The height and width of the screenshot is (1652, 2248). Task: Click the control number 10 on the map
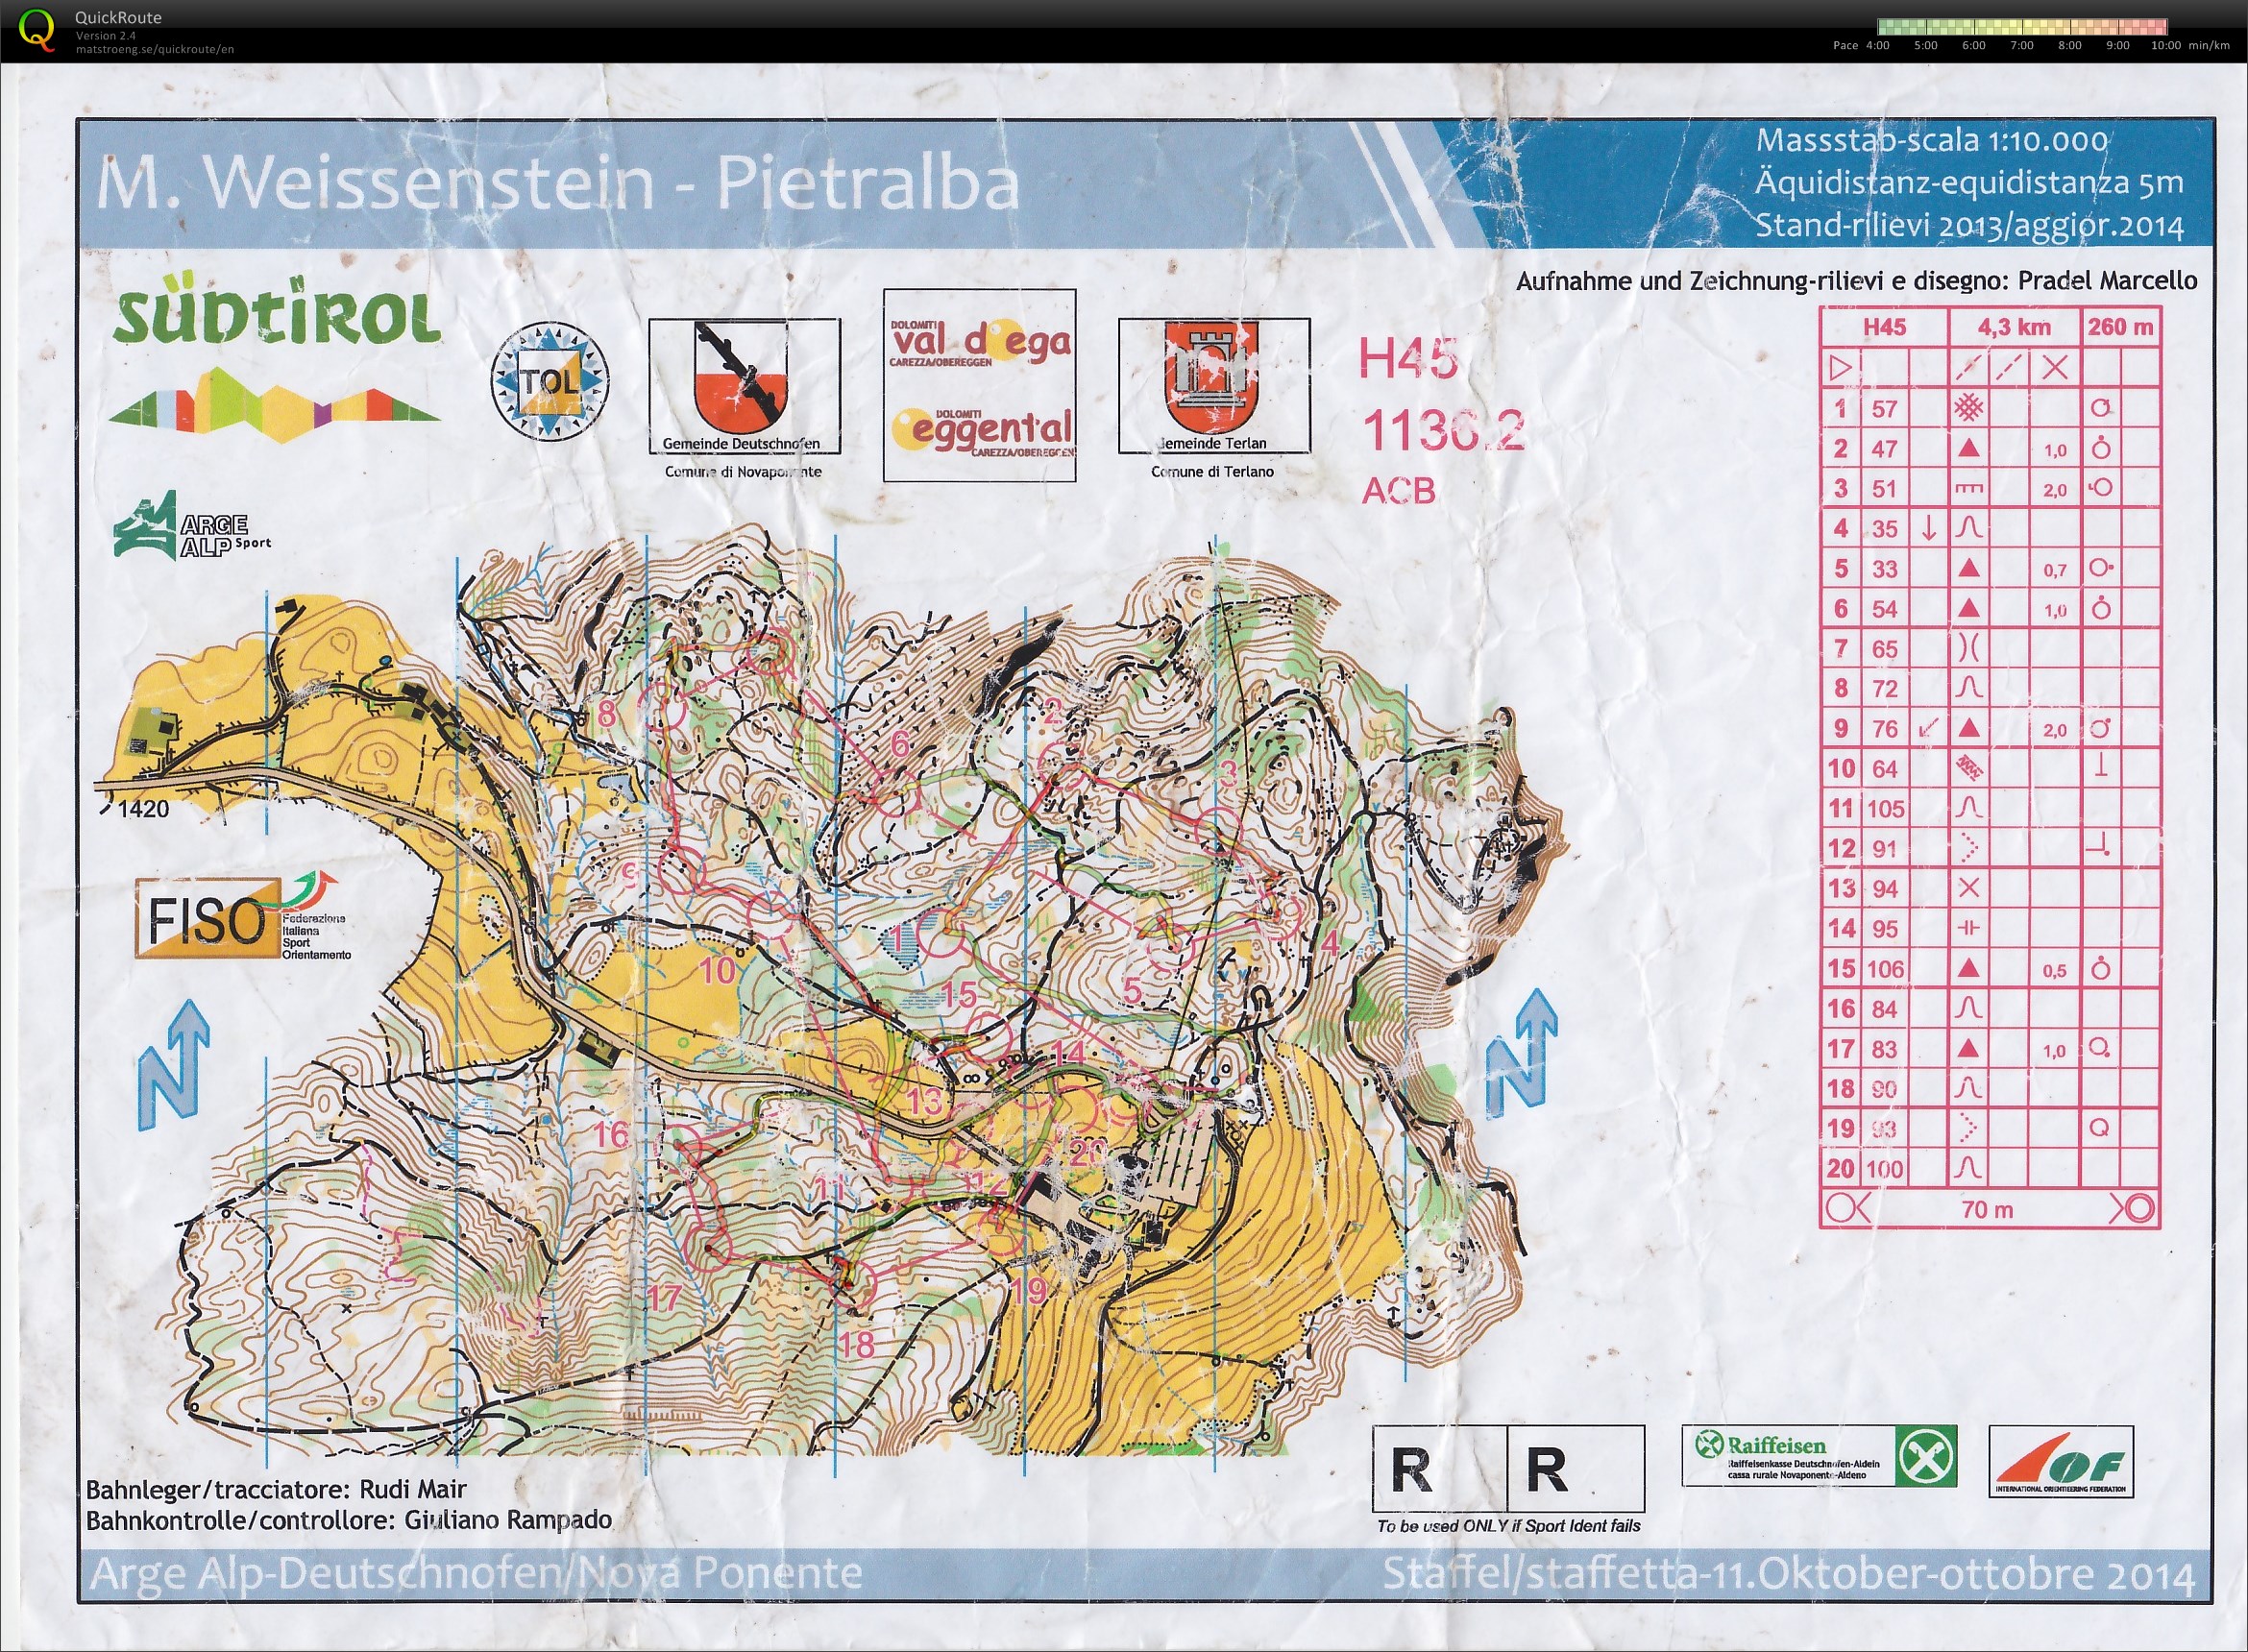pyautogui.click(x=716, y=970)
